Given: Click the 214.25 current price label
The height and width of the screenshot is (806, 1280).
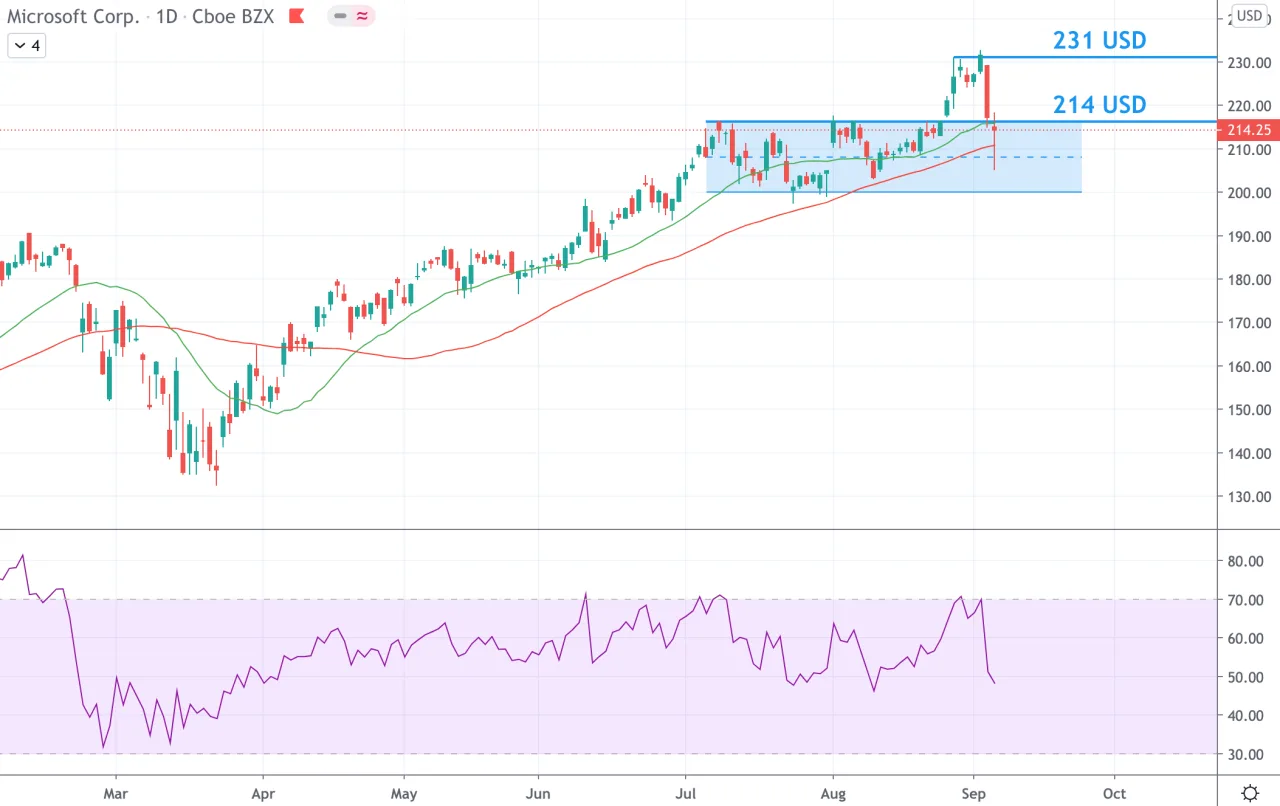Looking at the screenshot, I should pyautogui.click(x=1249, y=130).
